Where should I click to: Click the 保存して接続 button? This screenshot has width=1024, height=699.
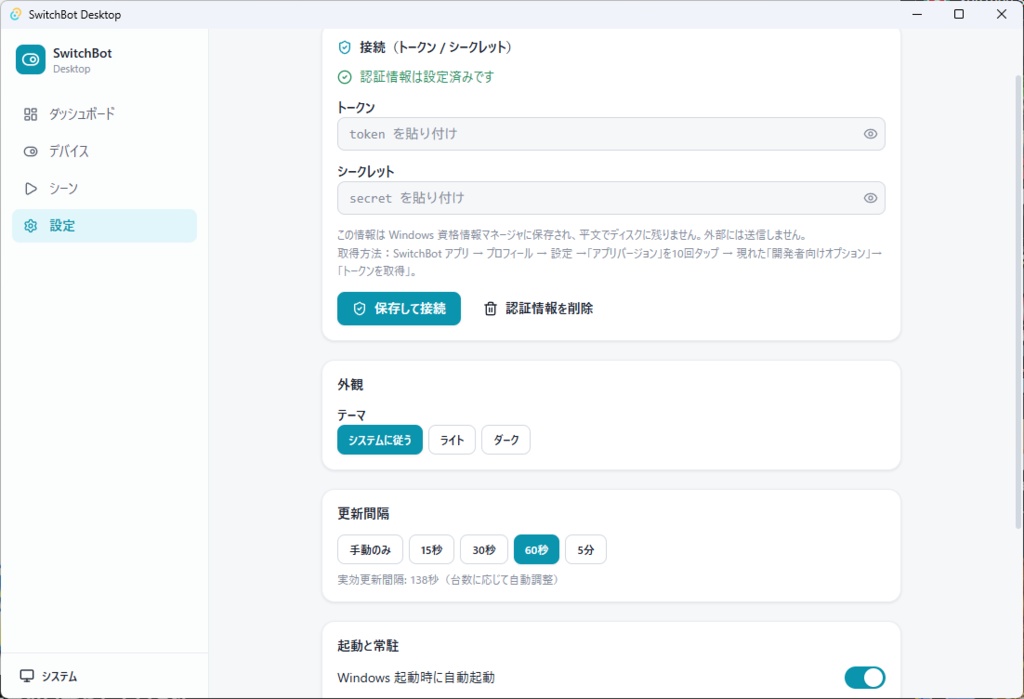pyautogui.click(x=399, y=308)
